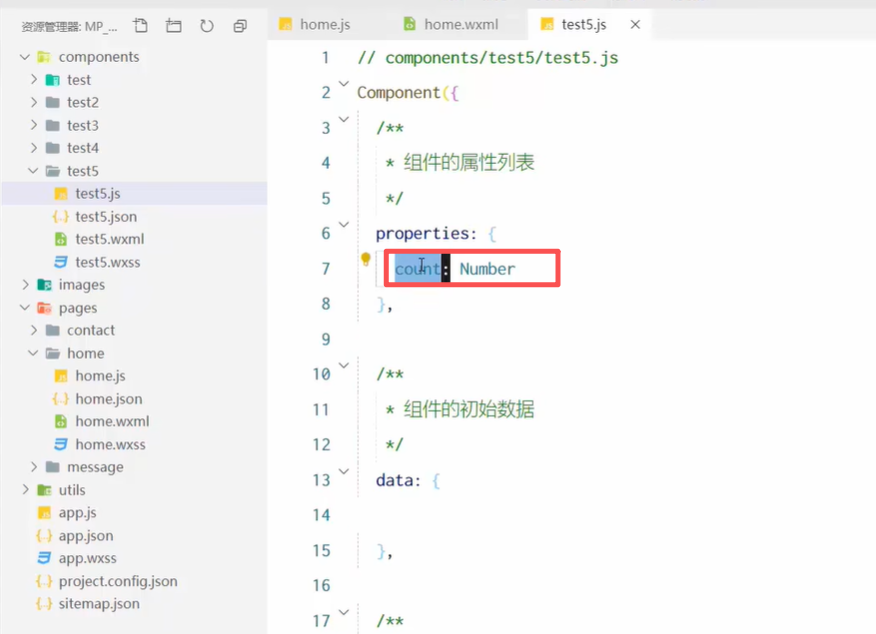
Task: Click the 组件的初始数据 comment text
Action: point(469,409)
